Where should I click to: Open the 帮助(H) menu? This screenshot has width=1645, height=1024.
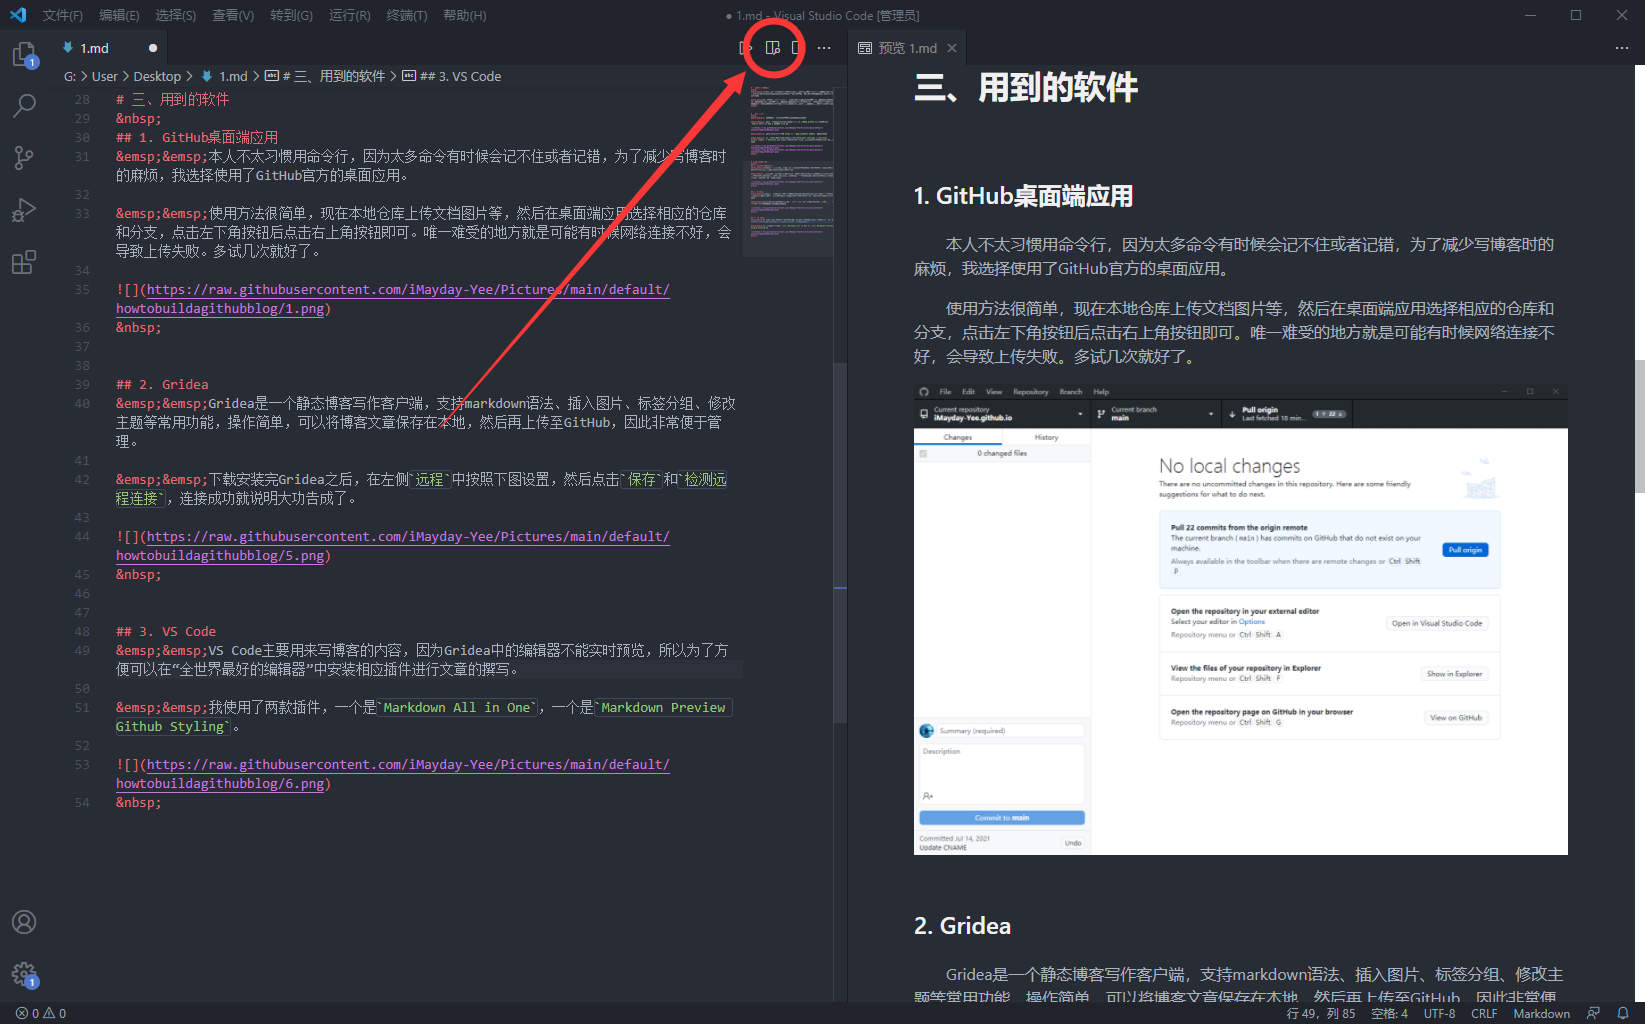pyautogui.click(x=464, y=15)
